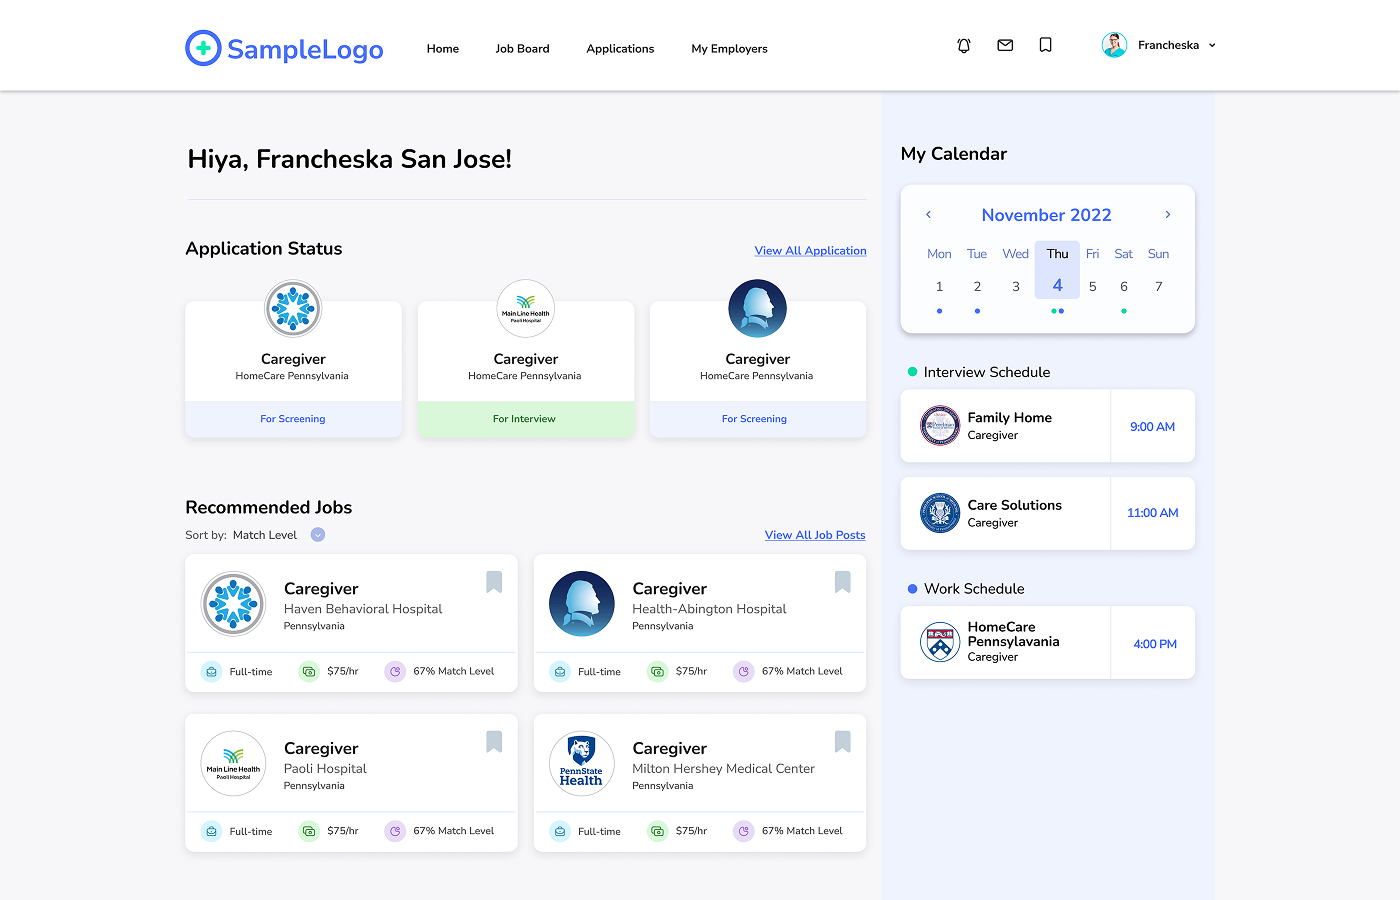Select Sunday 7 in the calendar
The width and height of the screenshot is (1400, 900).
click(x=1159, y=287)
